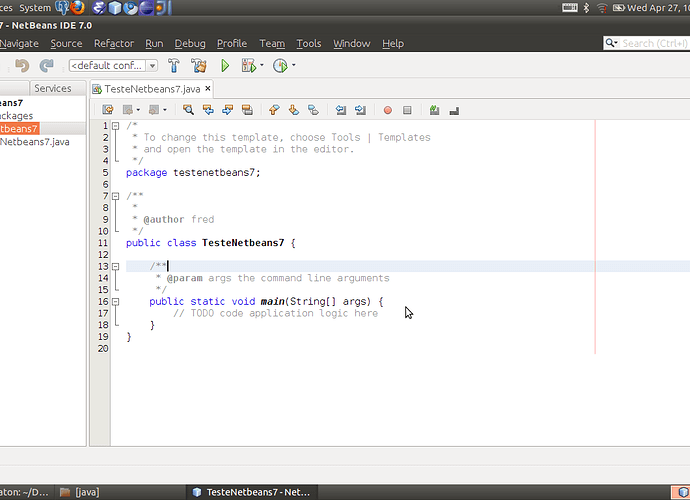This screenshot has height=500, width=690.
Task: Switch to TesteNetbeans7 - Net... taskbar button
Action: coord(252,492)
